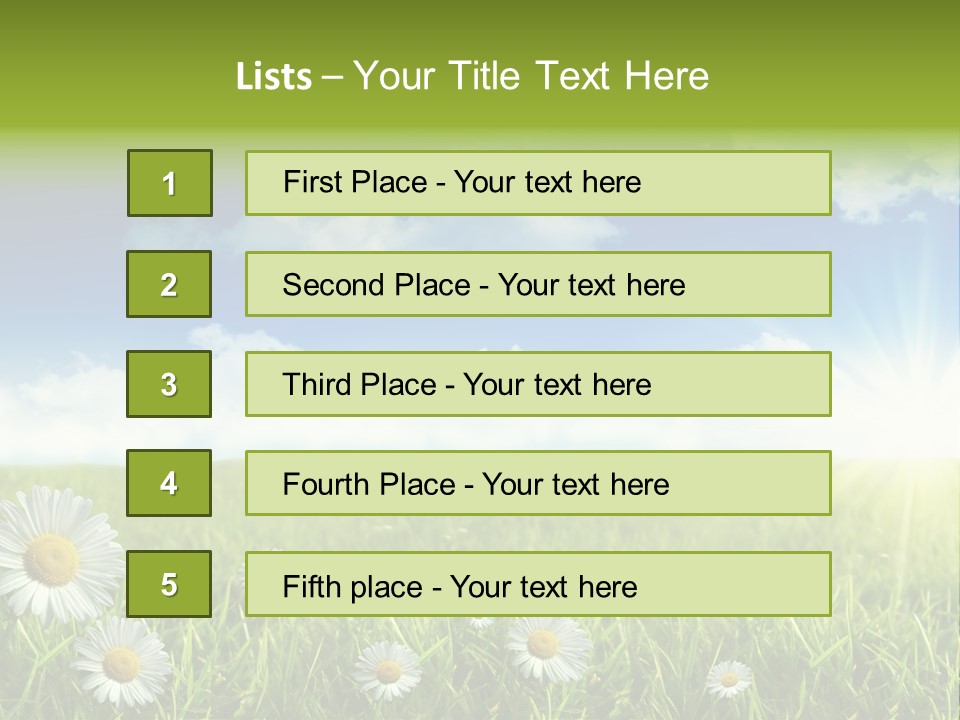
Task: Click the "Fourth Place" text box
Action: pyautogui.click(x=538, y=484)
